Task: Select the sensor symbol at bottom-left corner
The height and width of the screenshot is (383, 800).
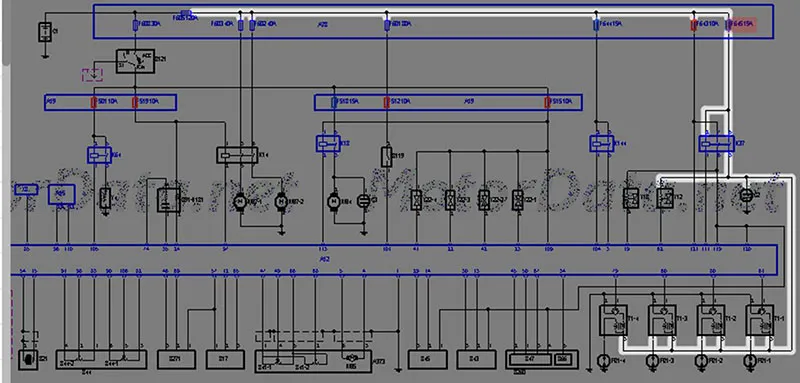Action: 28,360
